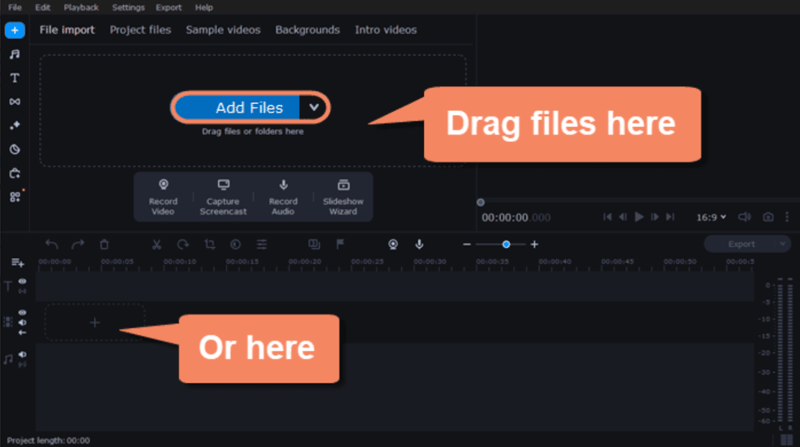Click the timeline zoom slider handle
Viewport: 800px width, 447px height.
click(506, 244)
